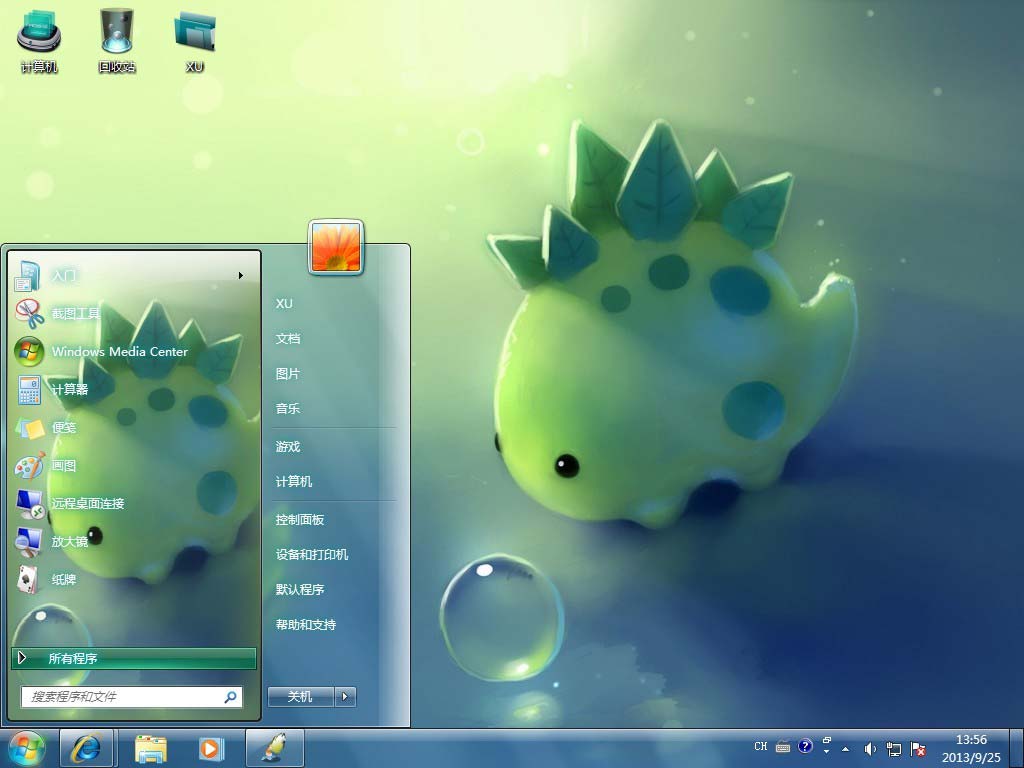Click Internet Explorer taskbar icon
Image resolution: width=1024 pixels, height=768 pixels.
pyautogui.click(x=86, y=748)
